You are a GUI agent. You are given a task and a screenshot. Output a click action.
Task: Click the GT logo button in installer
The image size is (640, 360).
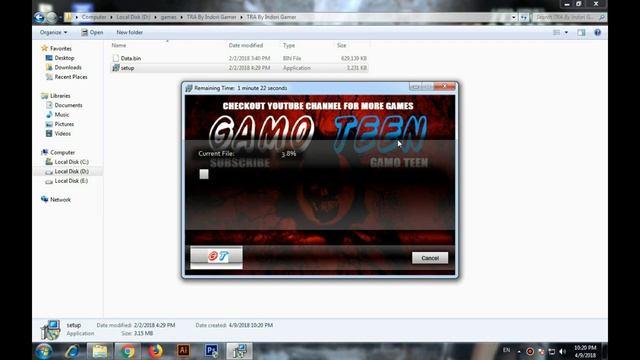(x=216, y=256)
